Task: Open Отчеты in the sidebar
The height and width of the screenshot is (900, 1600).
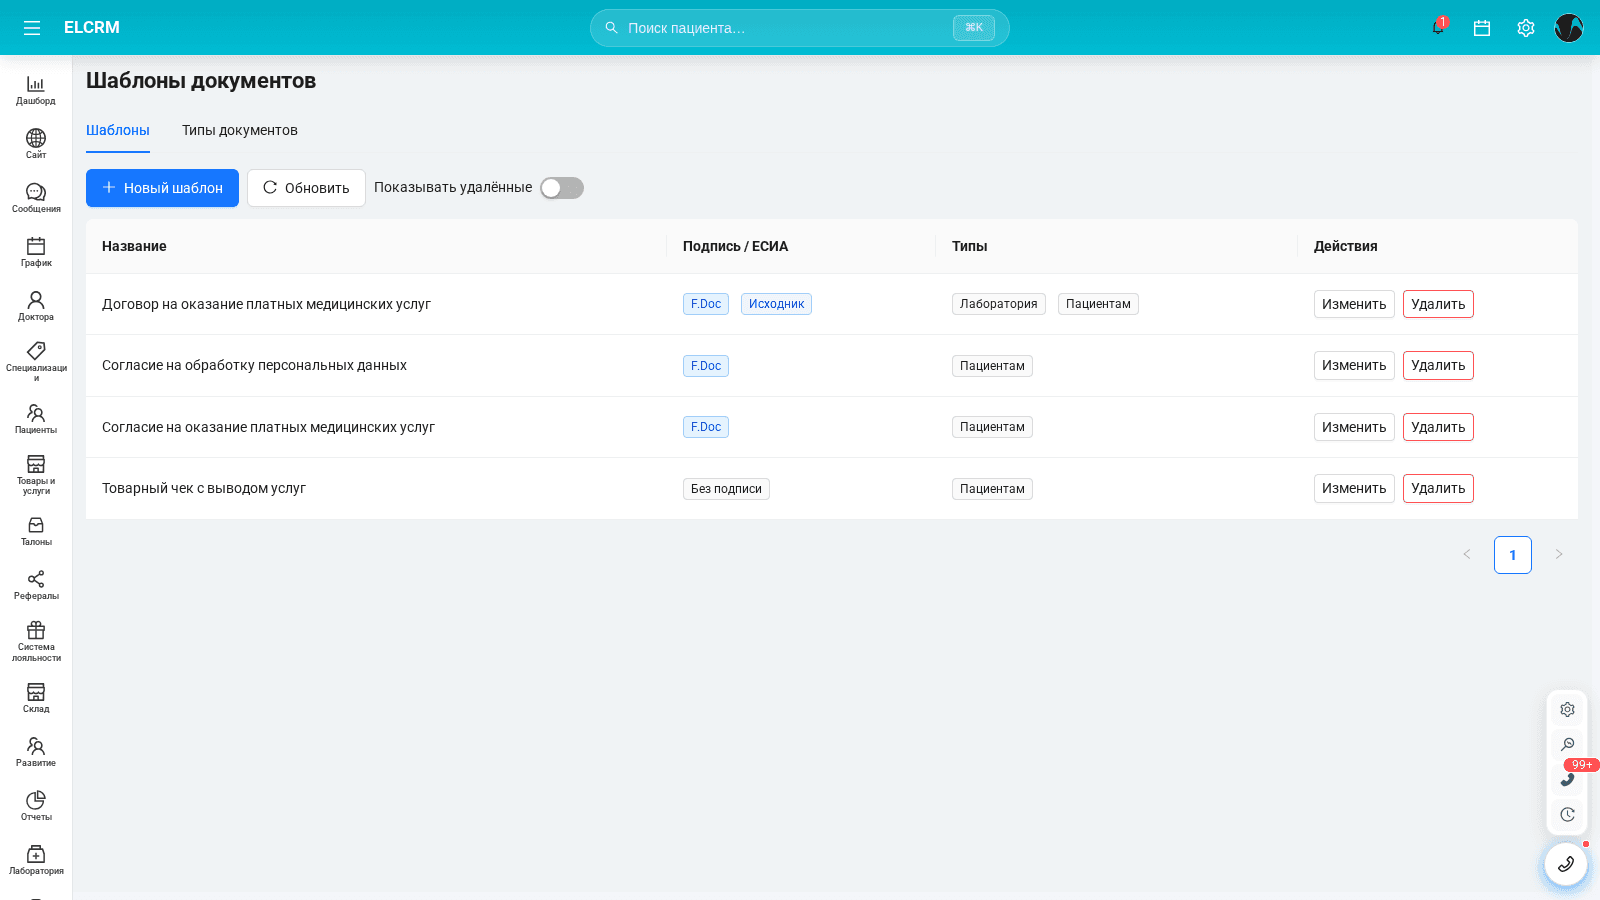Action: 36,806
